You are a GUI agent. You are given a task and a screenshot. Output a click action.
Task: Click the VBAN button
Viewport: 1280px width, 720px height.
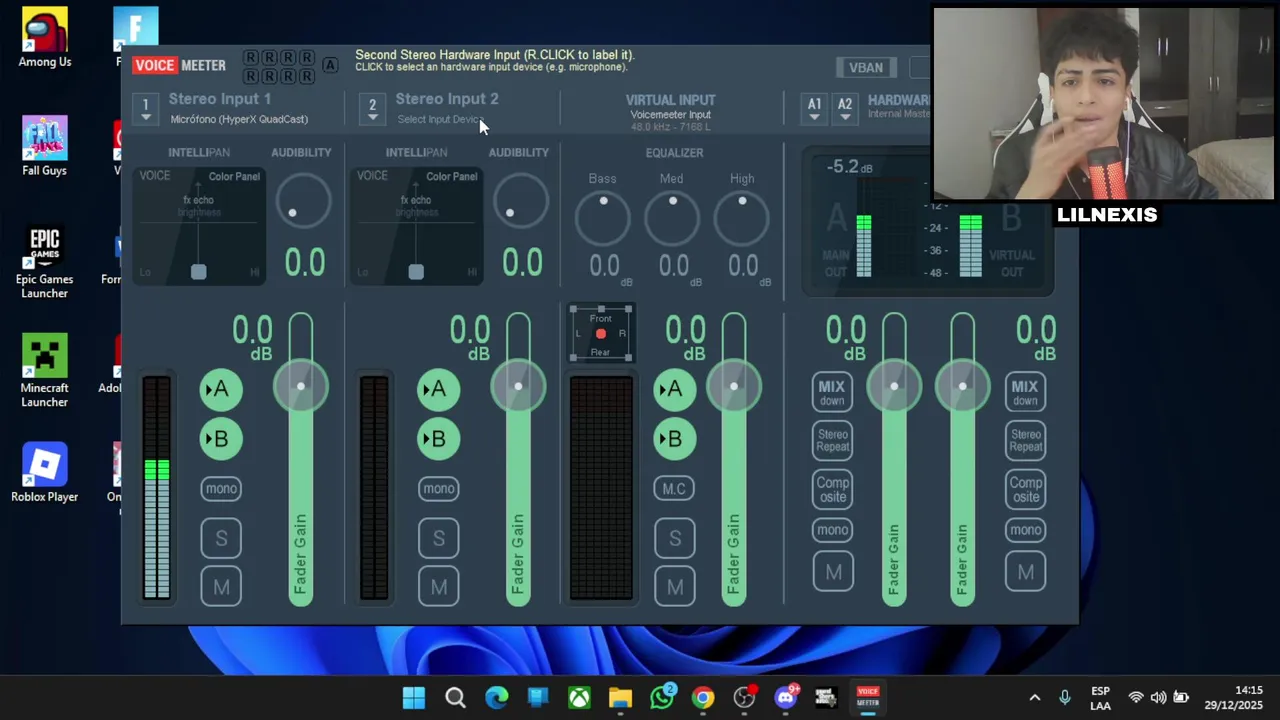(x=866, y=67)
